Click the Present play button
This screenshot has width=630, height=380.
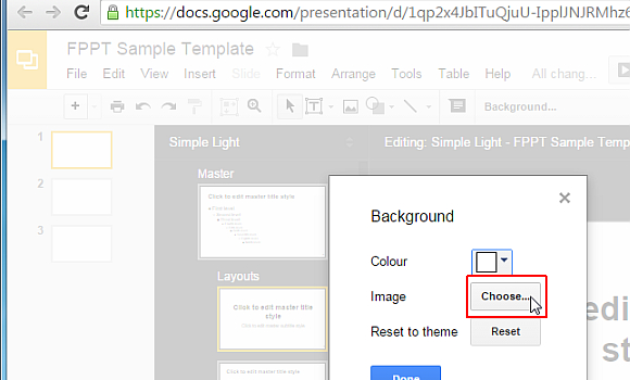(x=620, y=70)
